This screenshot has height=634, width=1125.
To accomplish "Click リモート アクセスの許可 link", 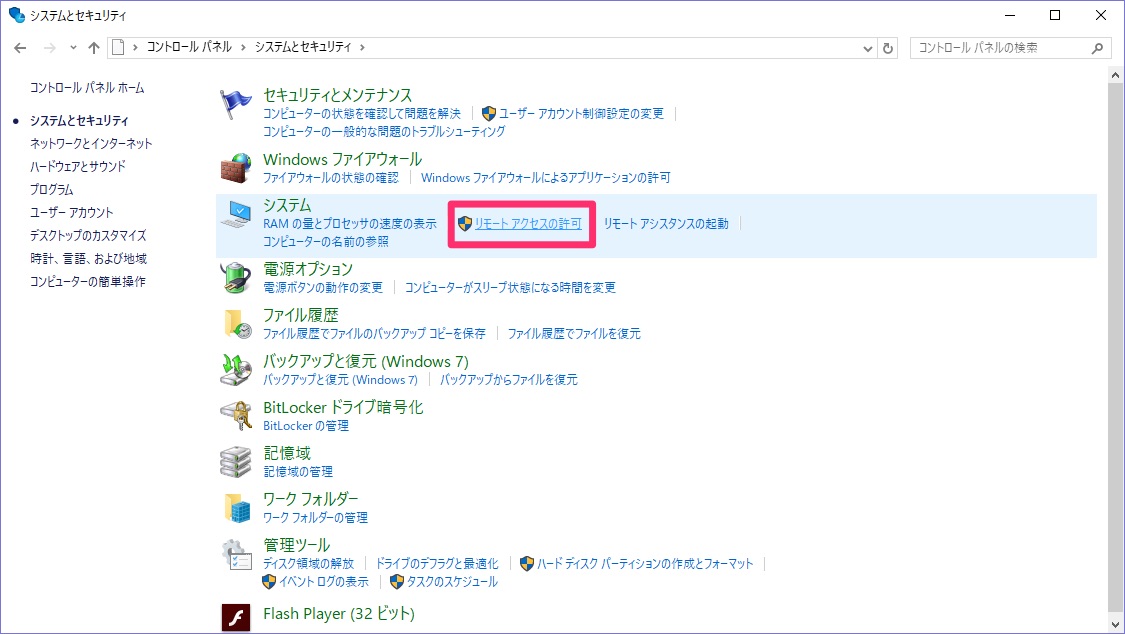I will pos(528,224).
